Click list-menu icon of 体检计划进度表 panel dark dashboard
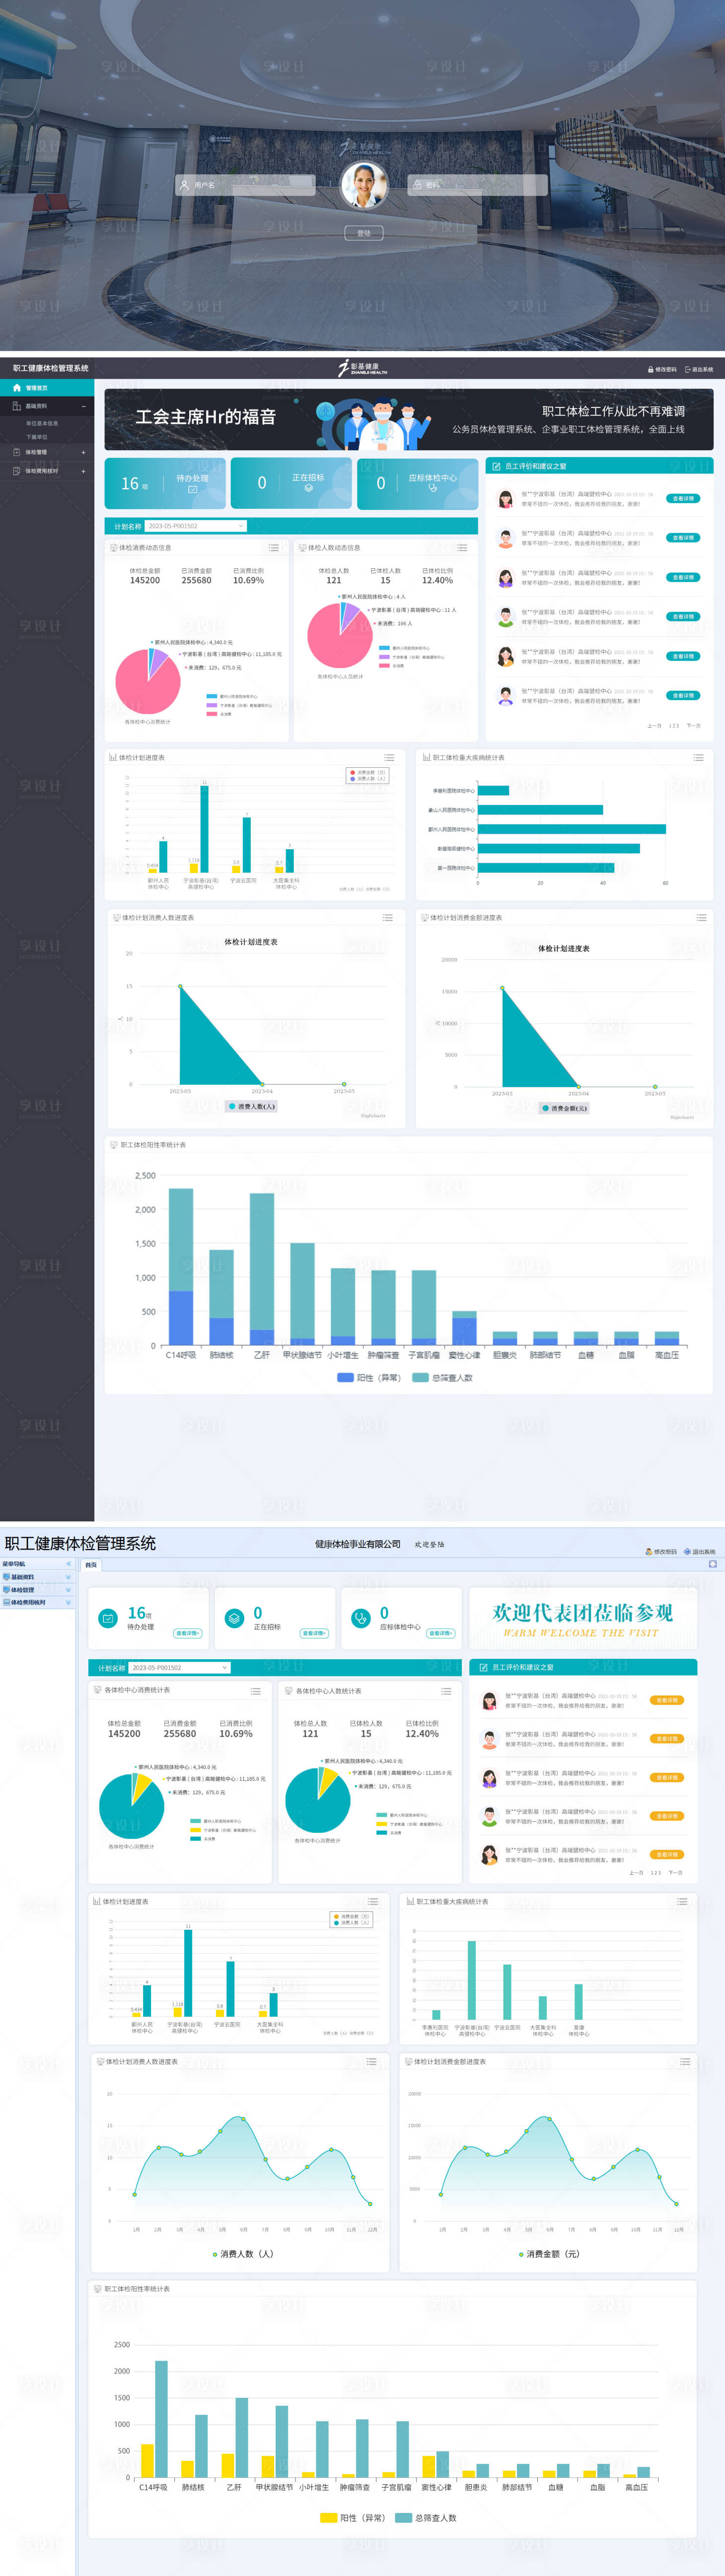Image resolution: width=725 pixels, height=2576 pixels. [389, 757]
